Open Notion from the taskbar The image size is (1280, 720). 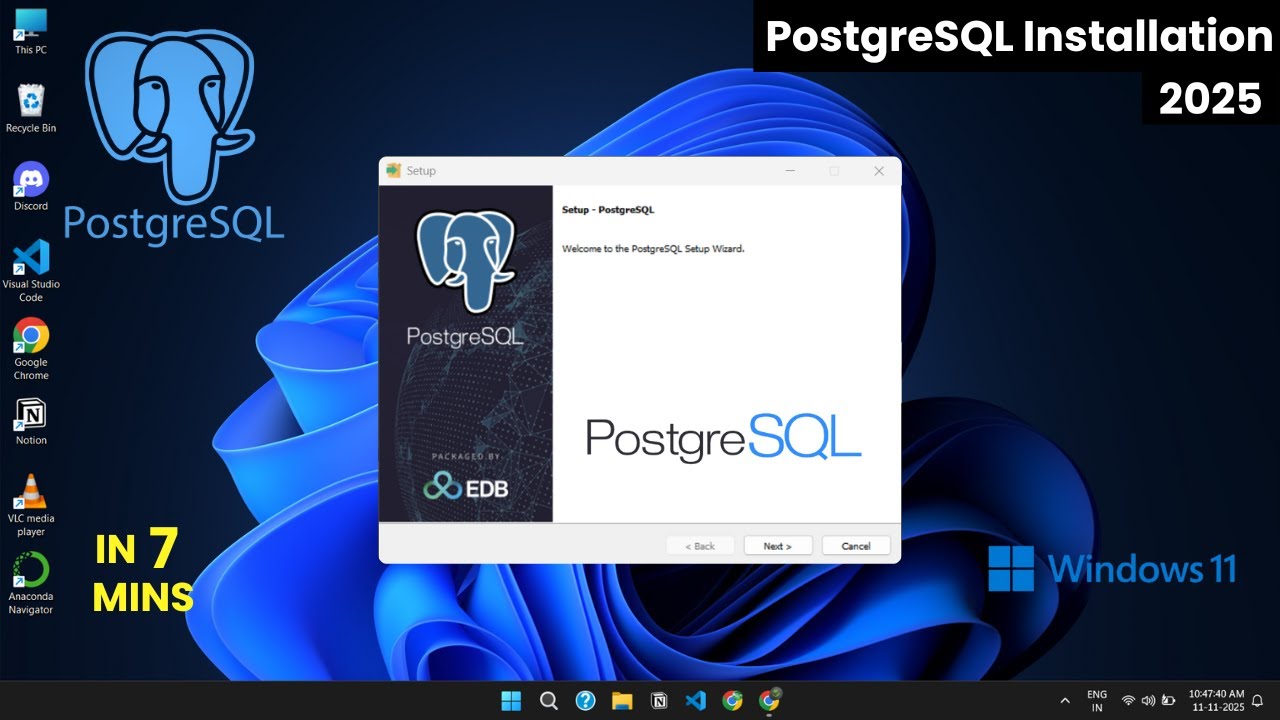[x=659, y=700]
